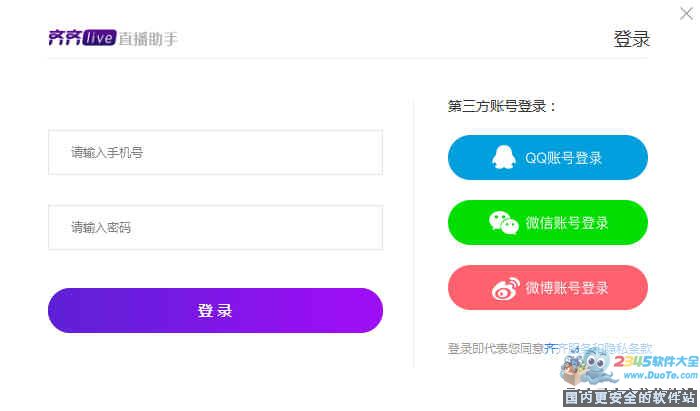Click the 2345软件大全 watermark text
The image size is (700, 411).
pyautogui.click(x=656, y=361)
